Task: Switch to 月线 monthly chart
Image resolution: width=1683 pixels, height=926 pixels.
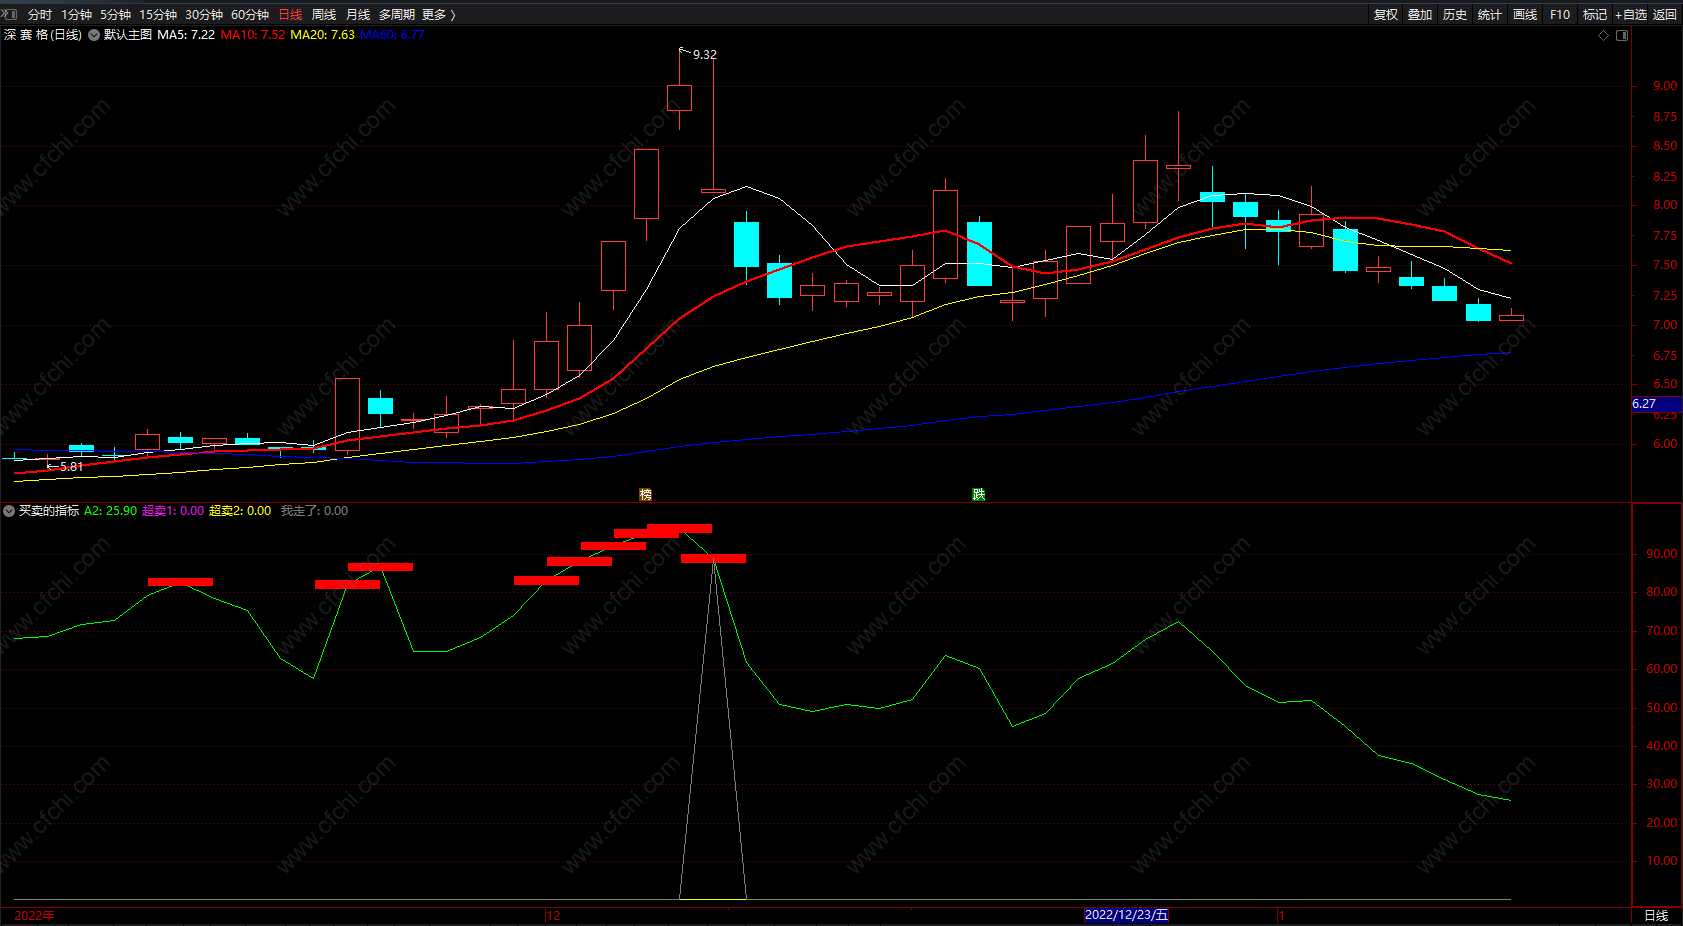Action: coord(358,15)
